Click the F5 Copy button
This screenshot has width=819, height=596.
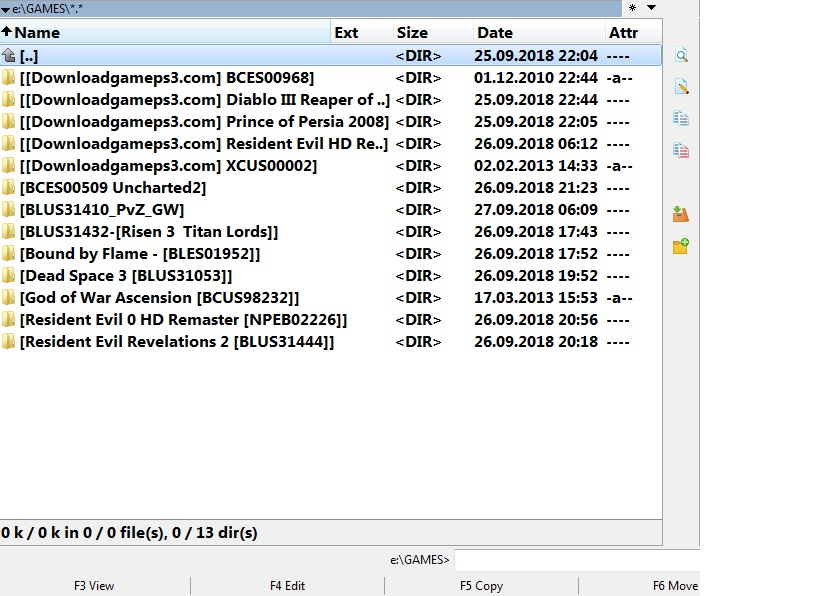(x=481, y=586)
